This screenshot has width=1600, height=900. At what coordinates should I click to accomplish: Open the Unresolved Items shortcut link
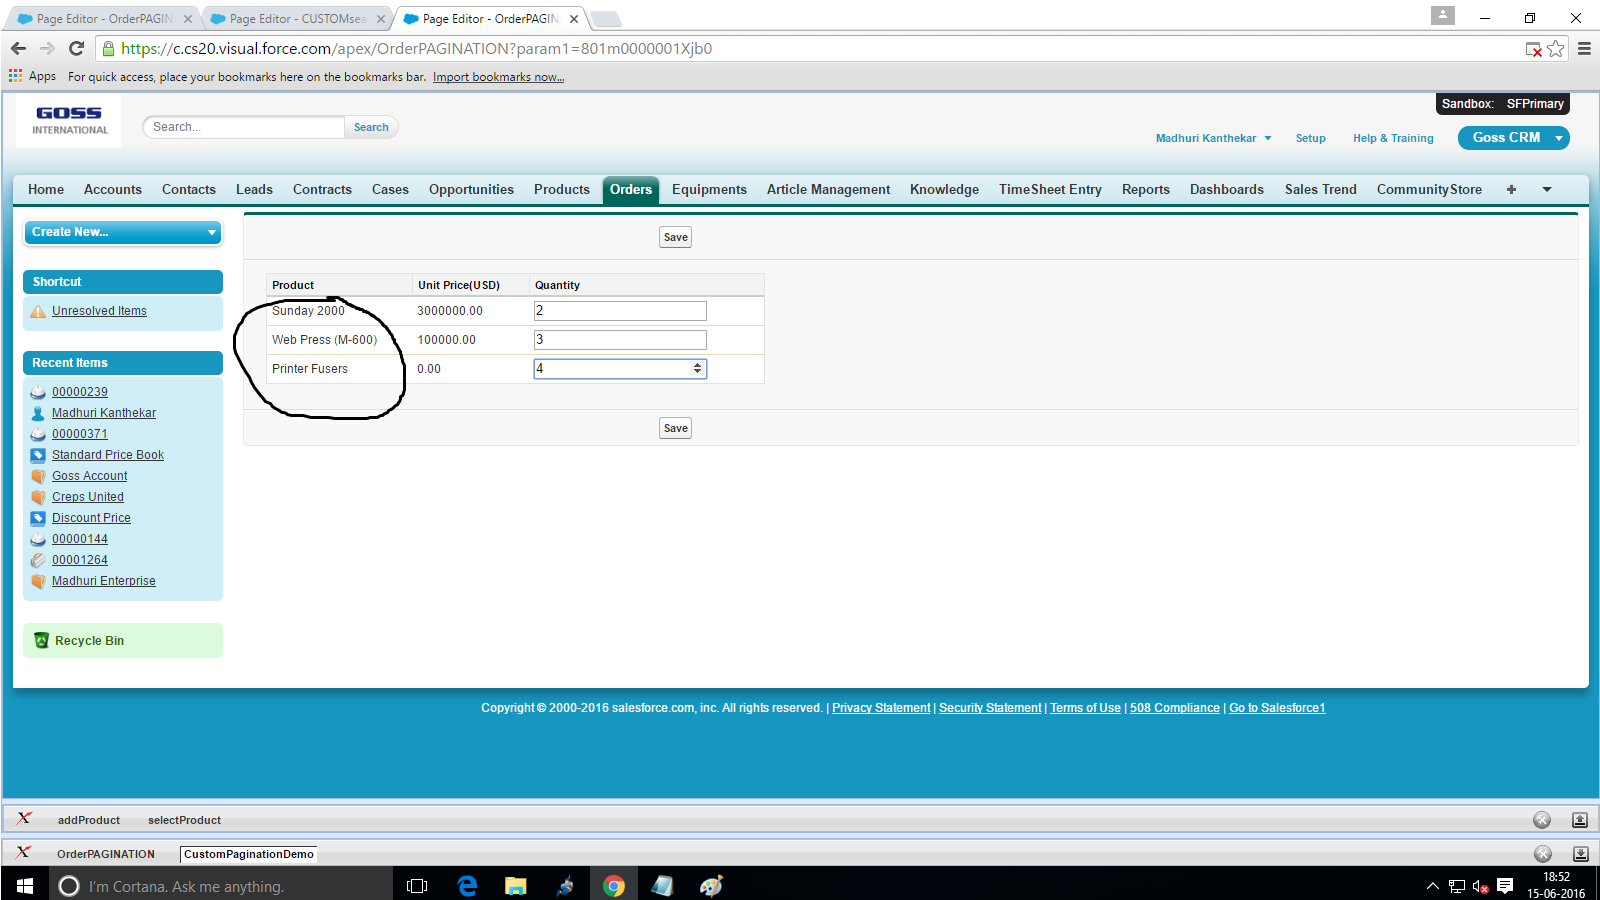click(x=99, y=311)
